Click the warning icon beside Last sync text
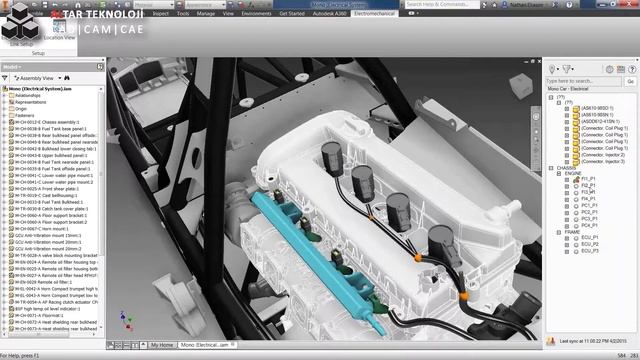The height and width of the screenshot is (360, 640). pos(551,340)
